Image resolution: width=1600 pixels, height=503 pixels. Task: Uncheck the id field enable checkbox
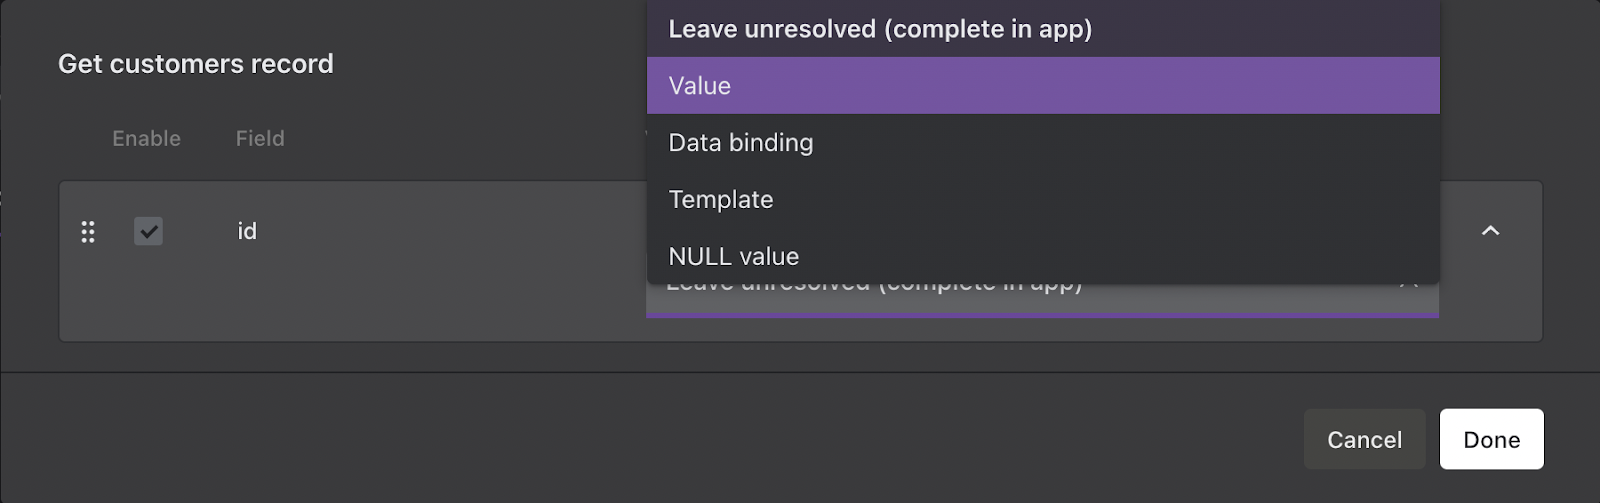pos(148,232)
